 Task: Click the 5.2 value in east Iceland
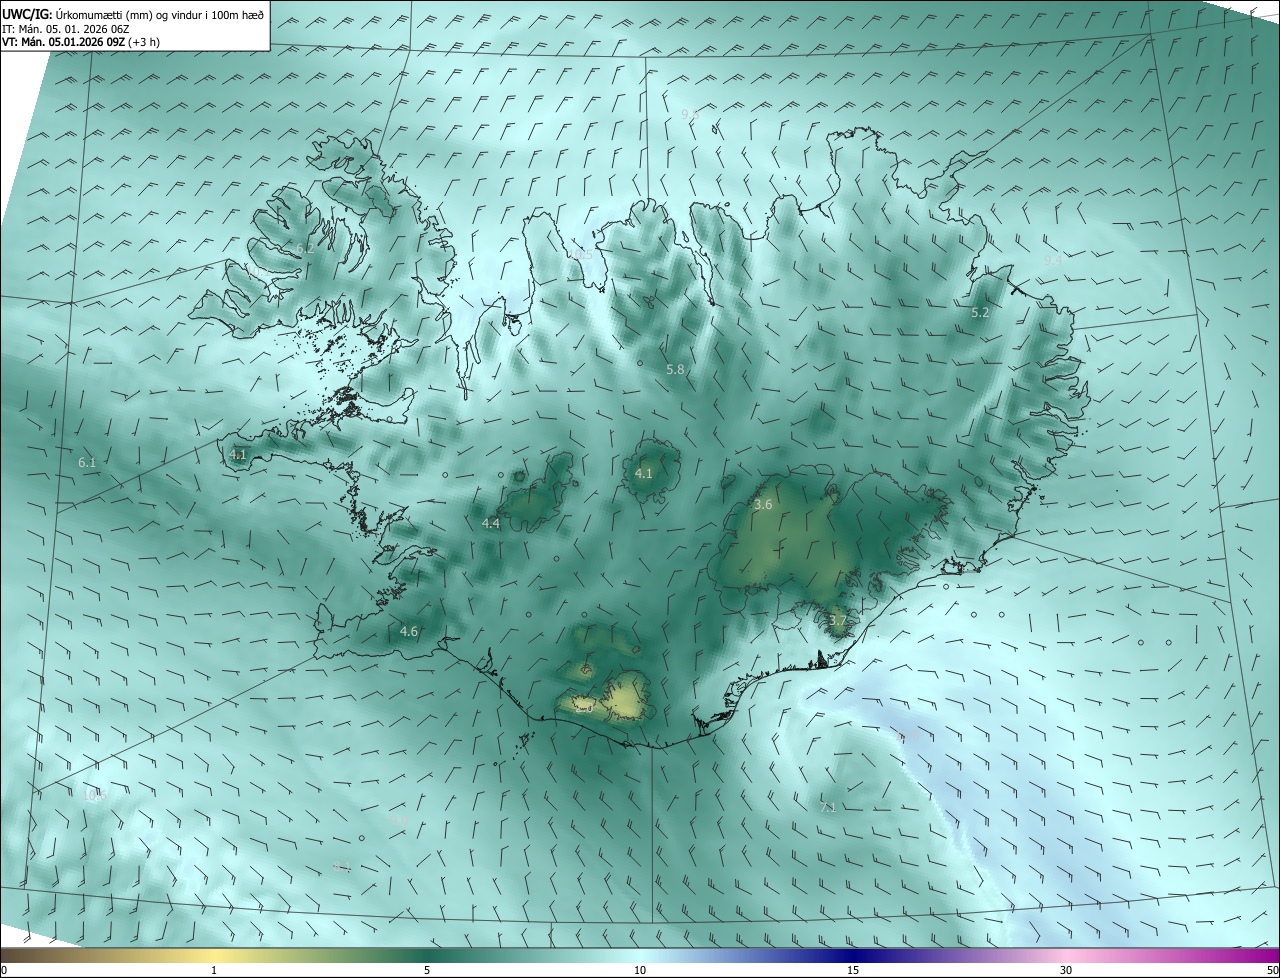click(x=980, y=313)
